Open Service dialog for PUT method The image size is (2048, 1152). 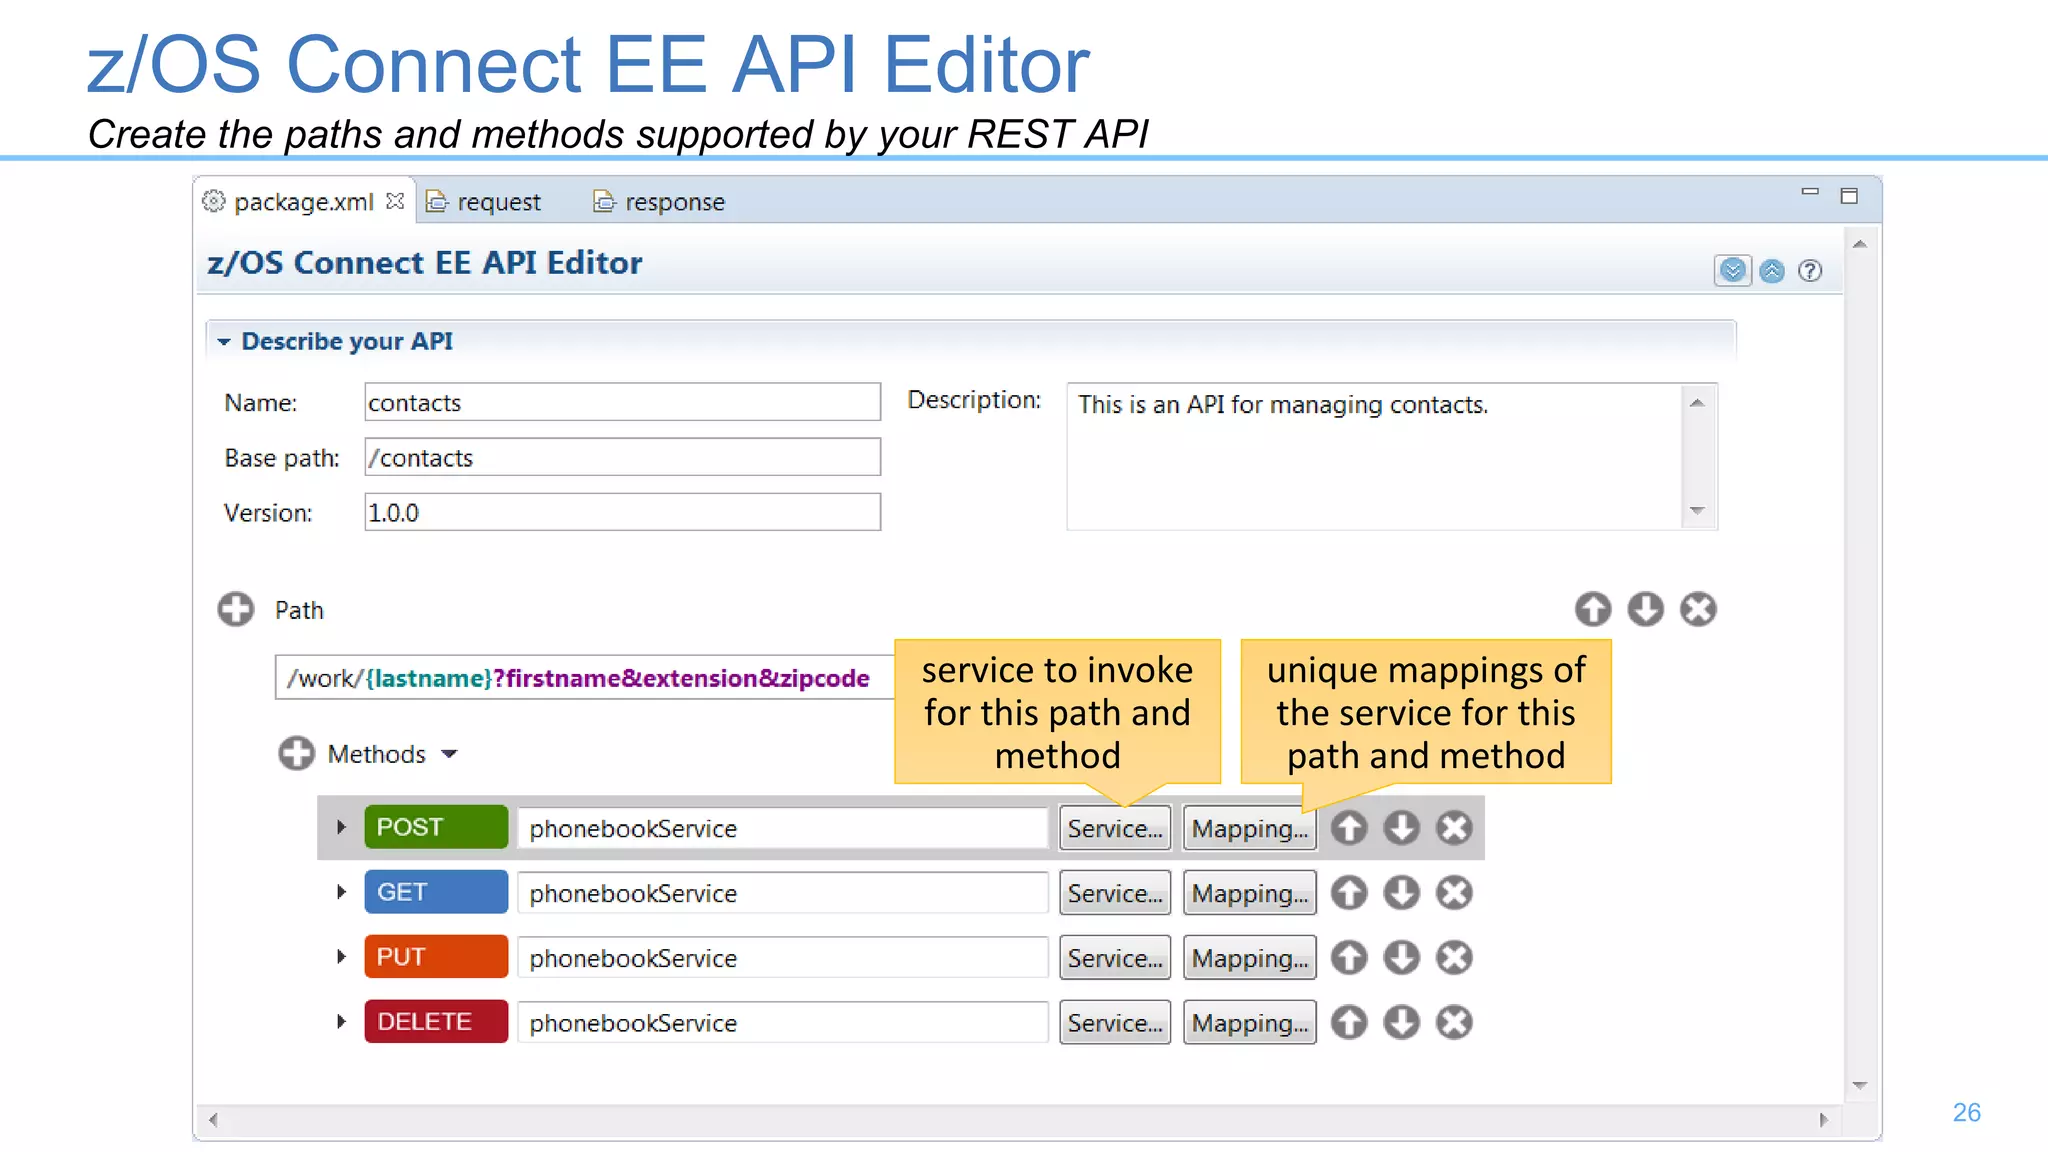(x=1115, y=958)
